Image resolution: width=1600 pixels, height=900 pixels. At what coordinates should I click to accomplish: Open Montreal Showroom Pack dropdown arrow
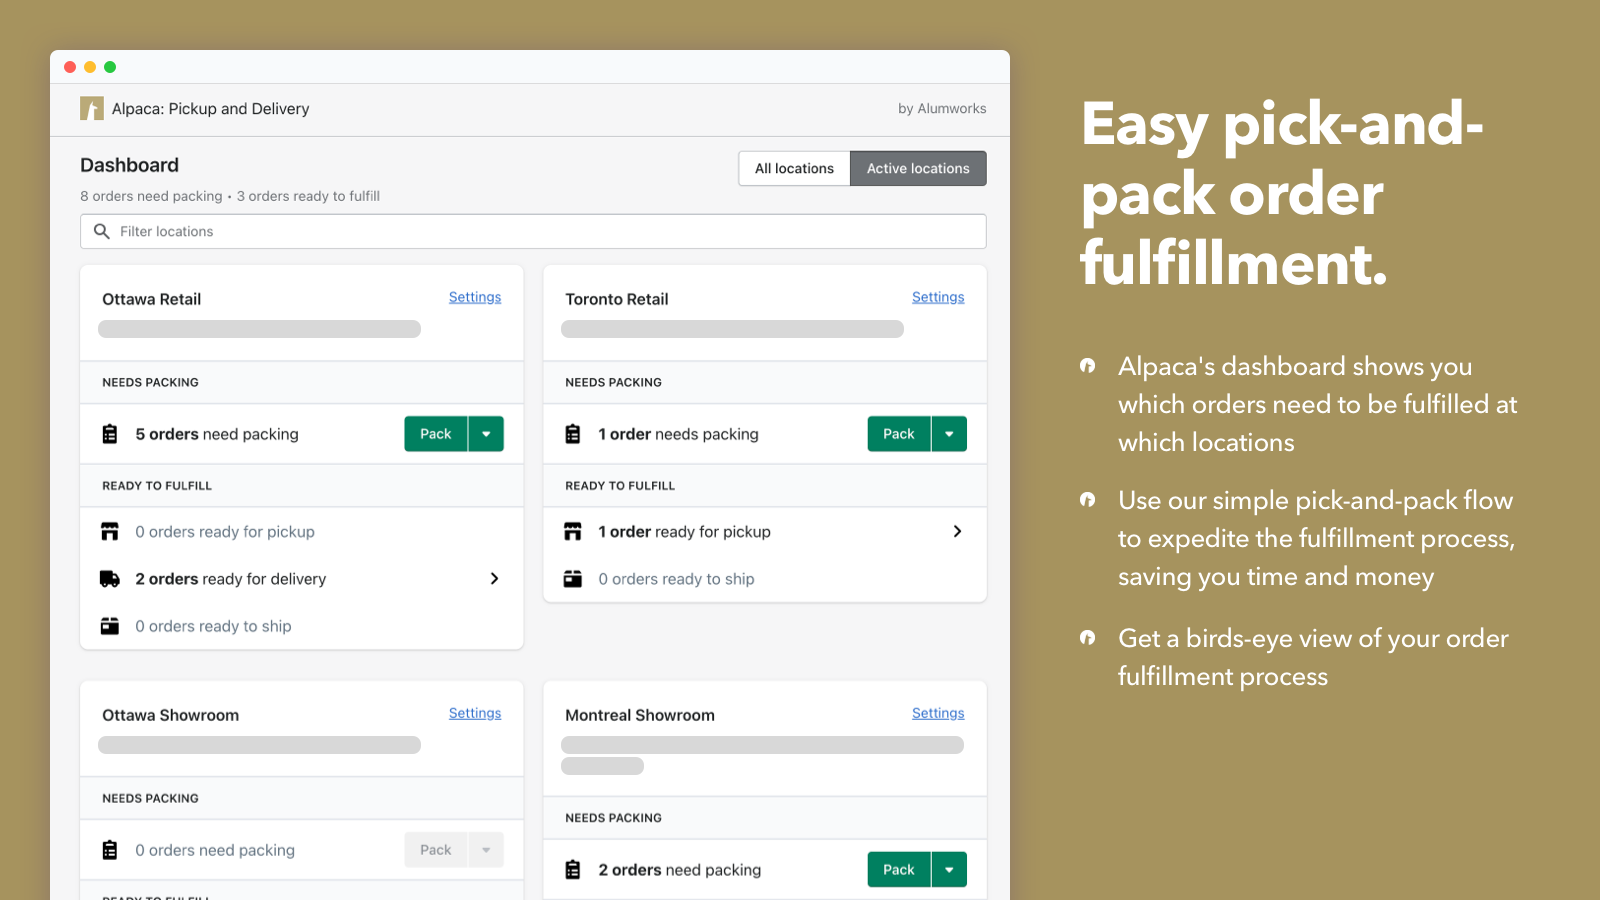949,870
